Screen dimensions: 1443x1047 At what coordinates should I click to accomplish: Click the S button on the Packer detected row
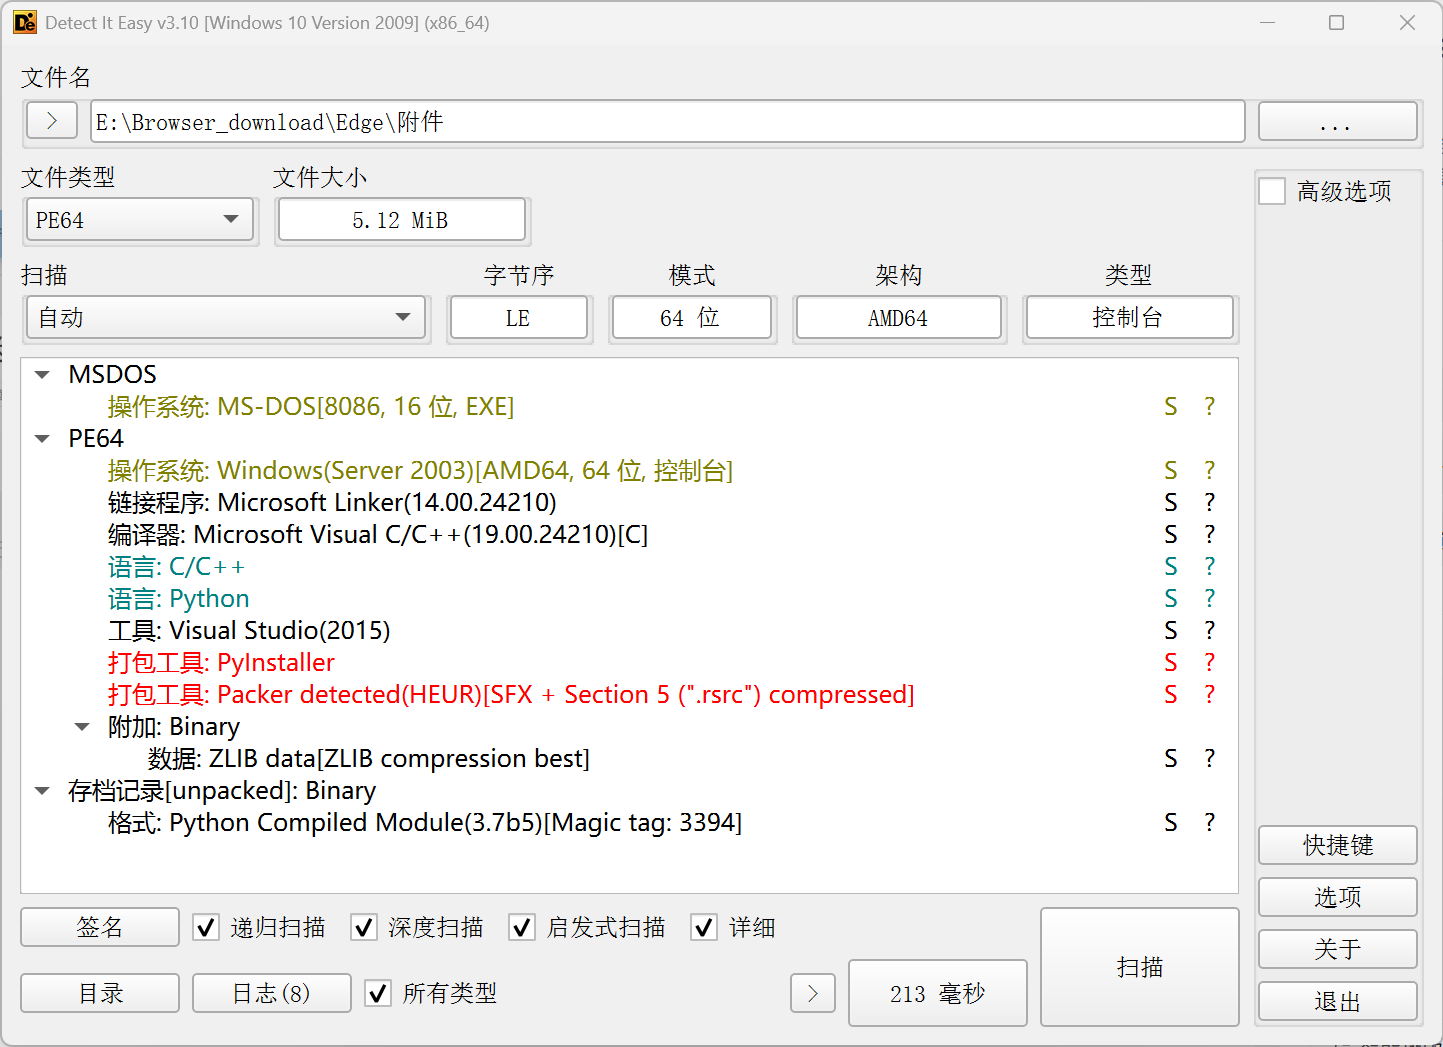coord(1171,695)
